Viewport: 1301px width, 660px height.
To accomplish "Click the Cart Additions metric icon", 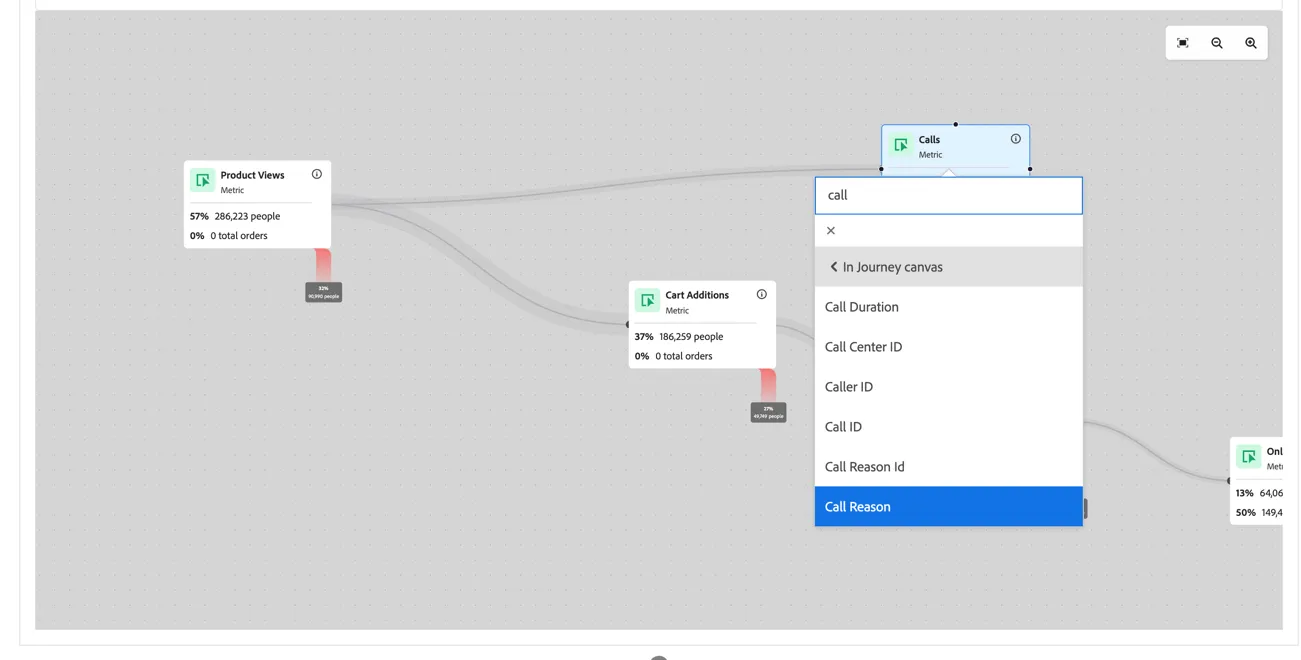I will 648,301.
